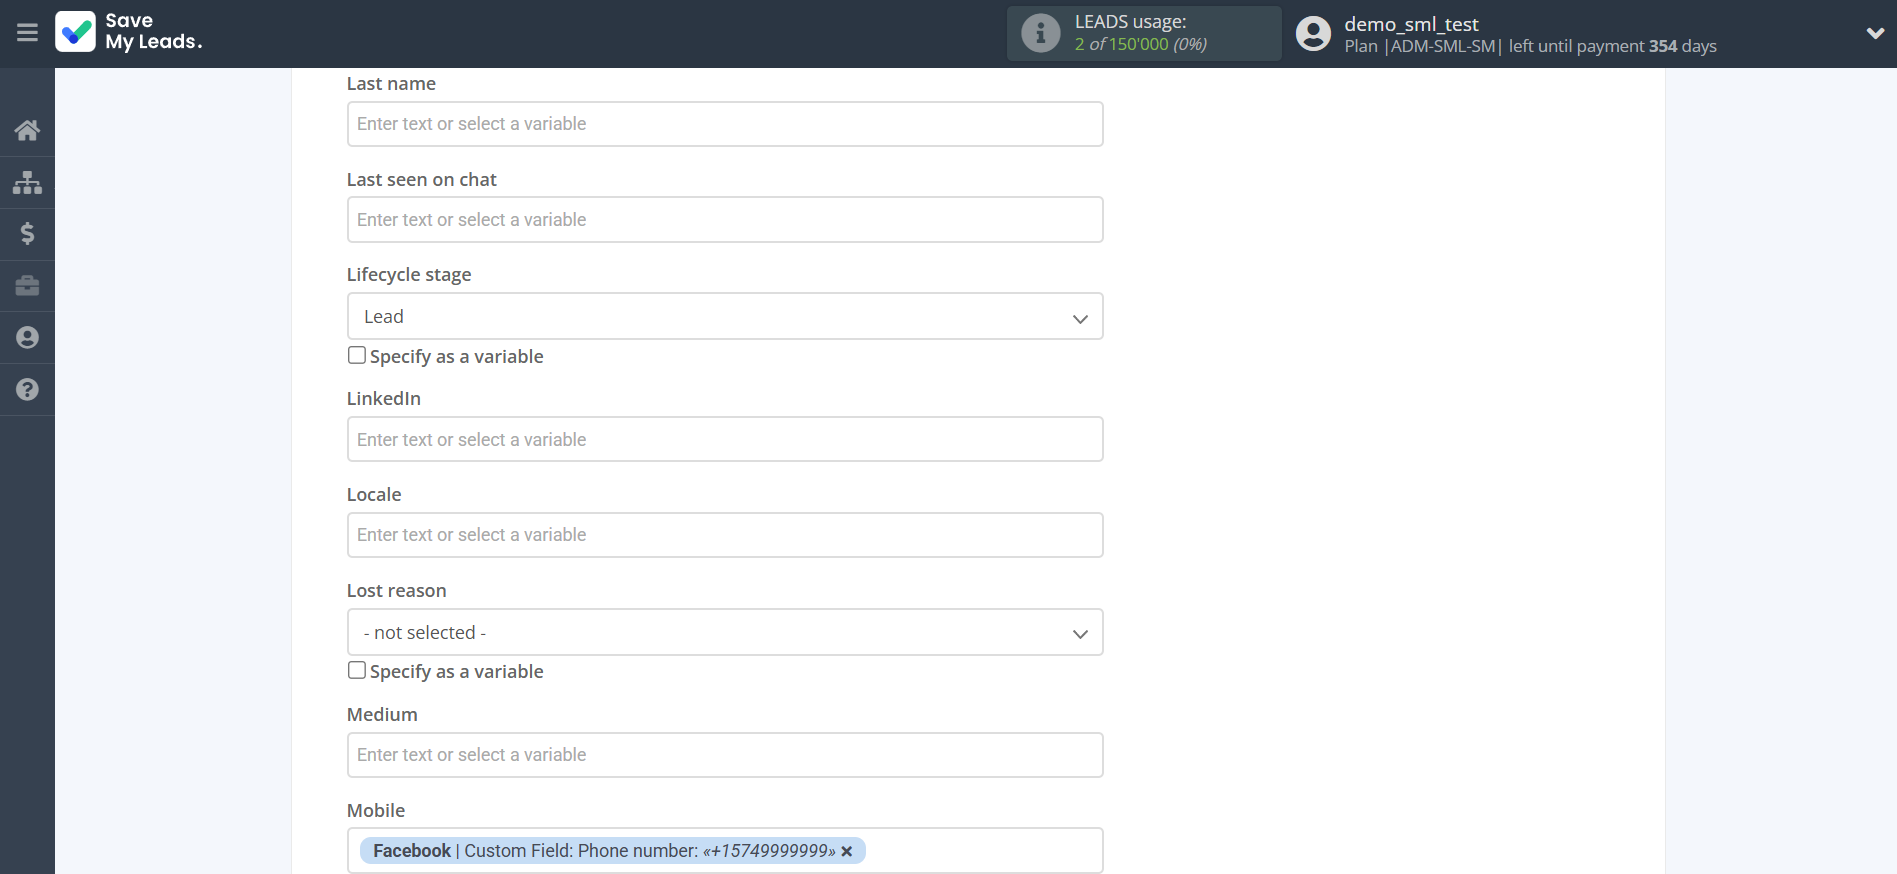Open the connections sitemap icon
Viewport: 1897px width, 874px height.
click(x=27, y=182)
